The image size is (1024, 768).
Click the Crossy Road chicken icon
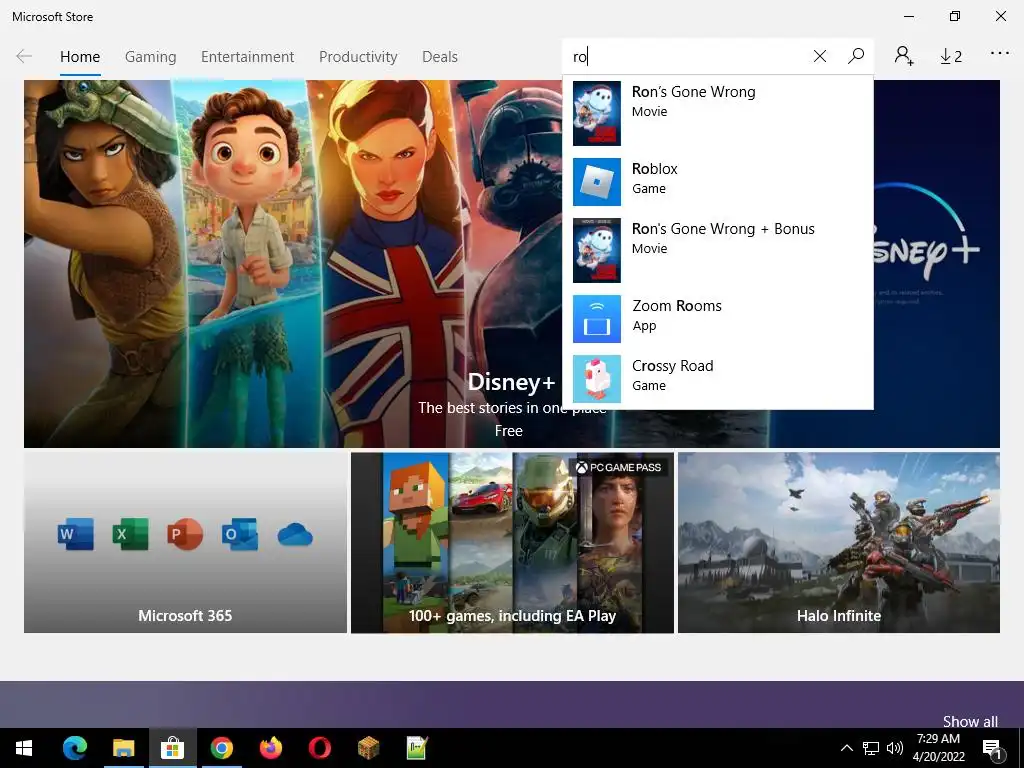[597, 379]
